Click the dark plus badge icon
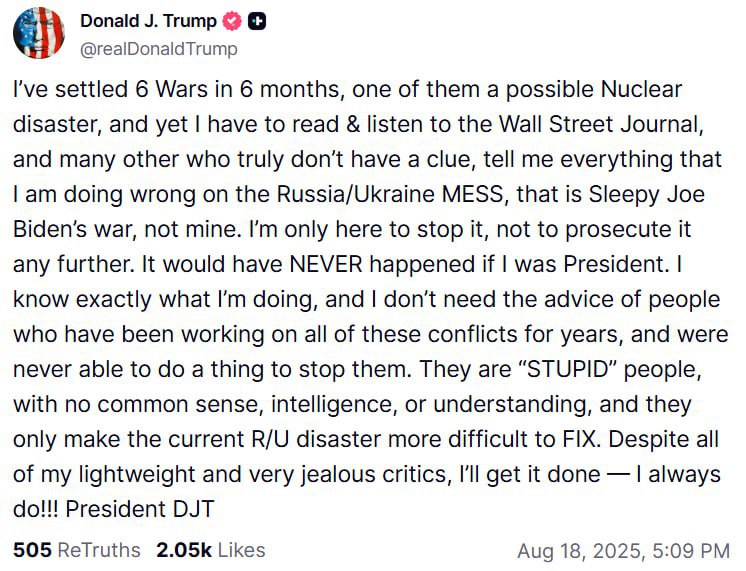Image resolution: width=746 pixels, height=571 pixels. click(257, 21)
